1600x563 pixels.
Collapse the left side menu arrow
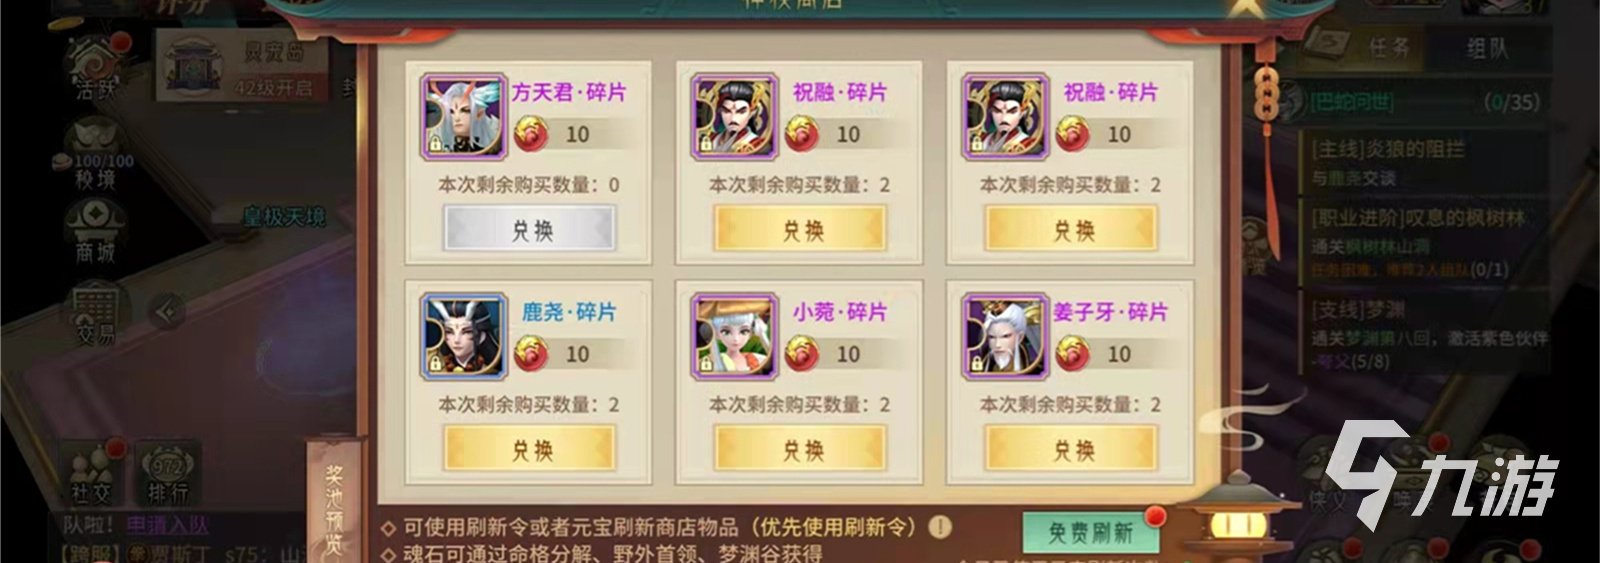pos(167,311)
